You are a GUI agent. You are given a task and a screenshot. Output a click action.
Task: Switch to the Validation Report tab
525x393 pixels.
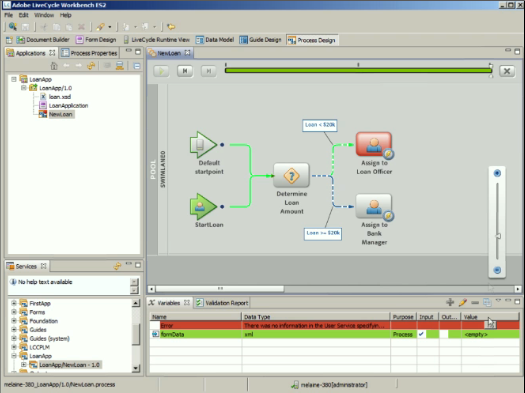click(222, 303)
